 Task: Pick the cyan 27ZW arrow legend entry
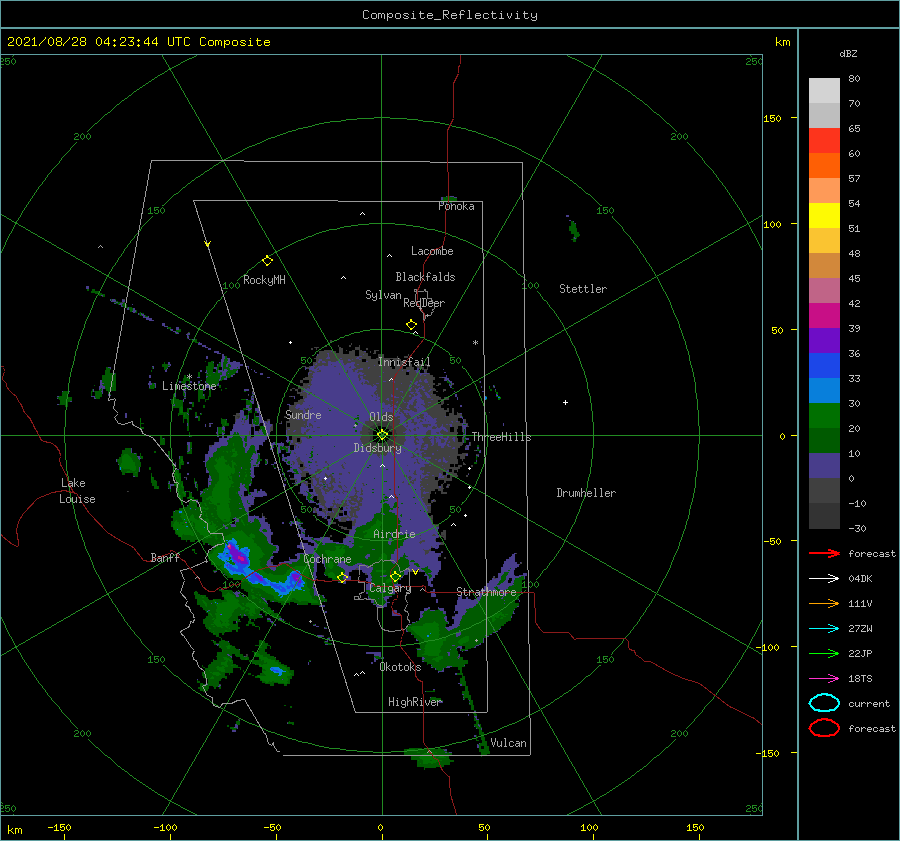point(824,629)
